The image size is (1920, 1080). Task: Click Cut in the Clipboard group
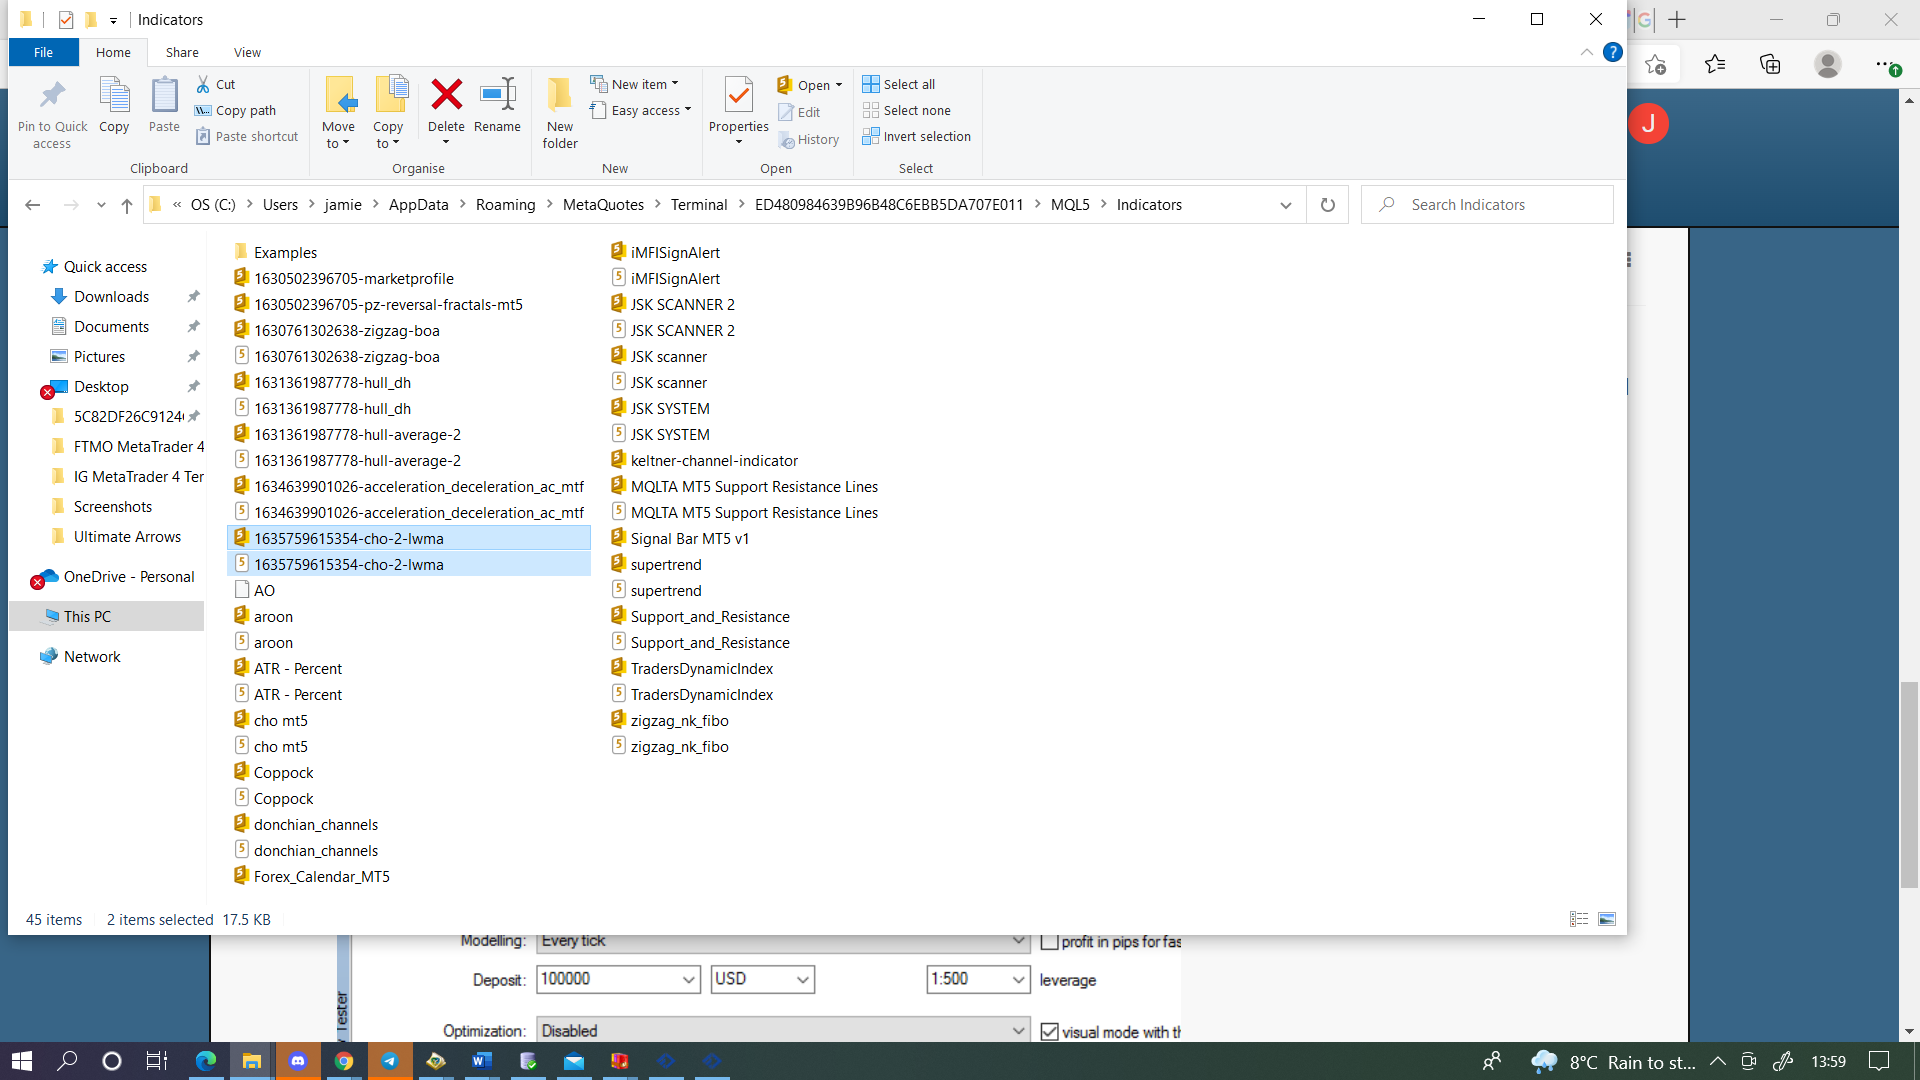pos(216,84)
